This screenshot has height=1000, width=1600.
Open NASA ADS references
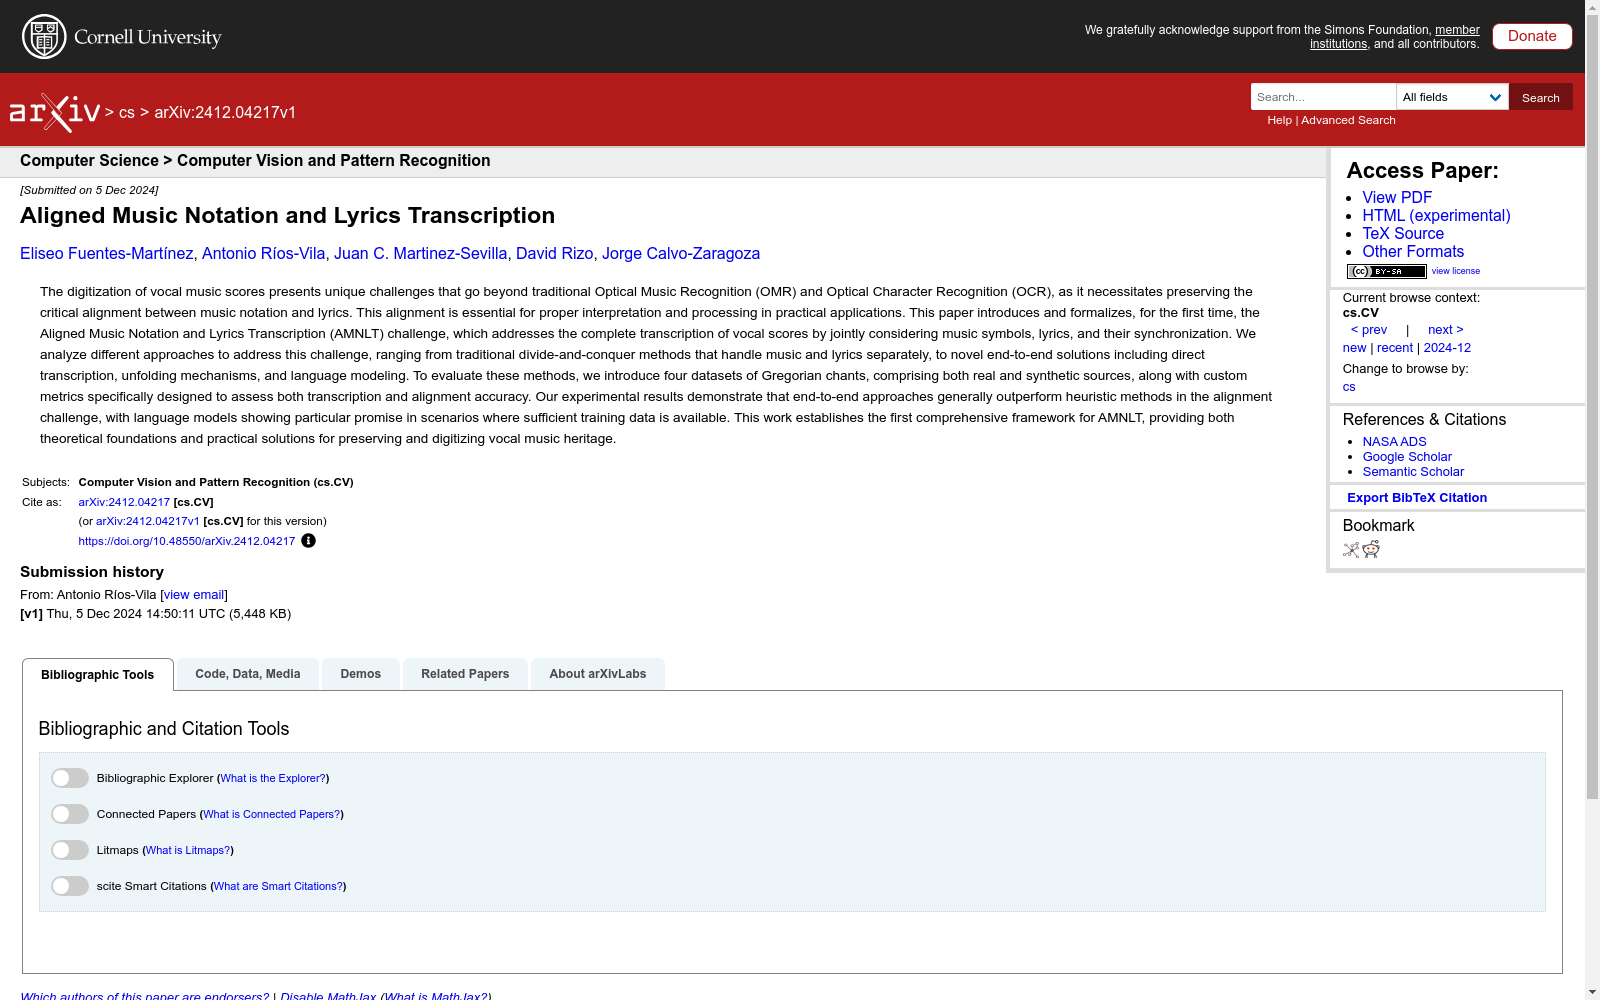coord(1394,442)
